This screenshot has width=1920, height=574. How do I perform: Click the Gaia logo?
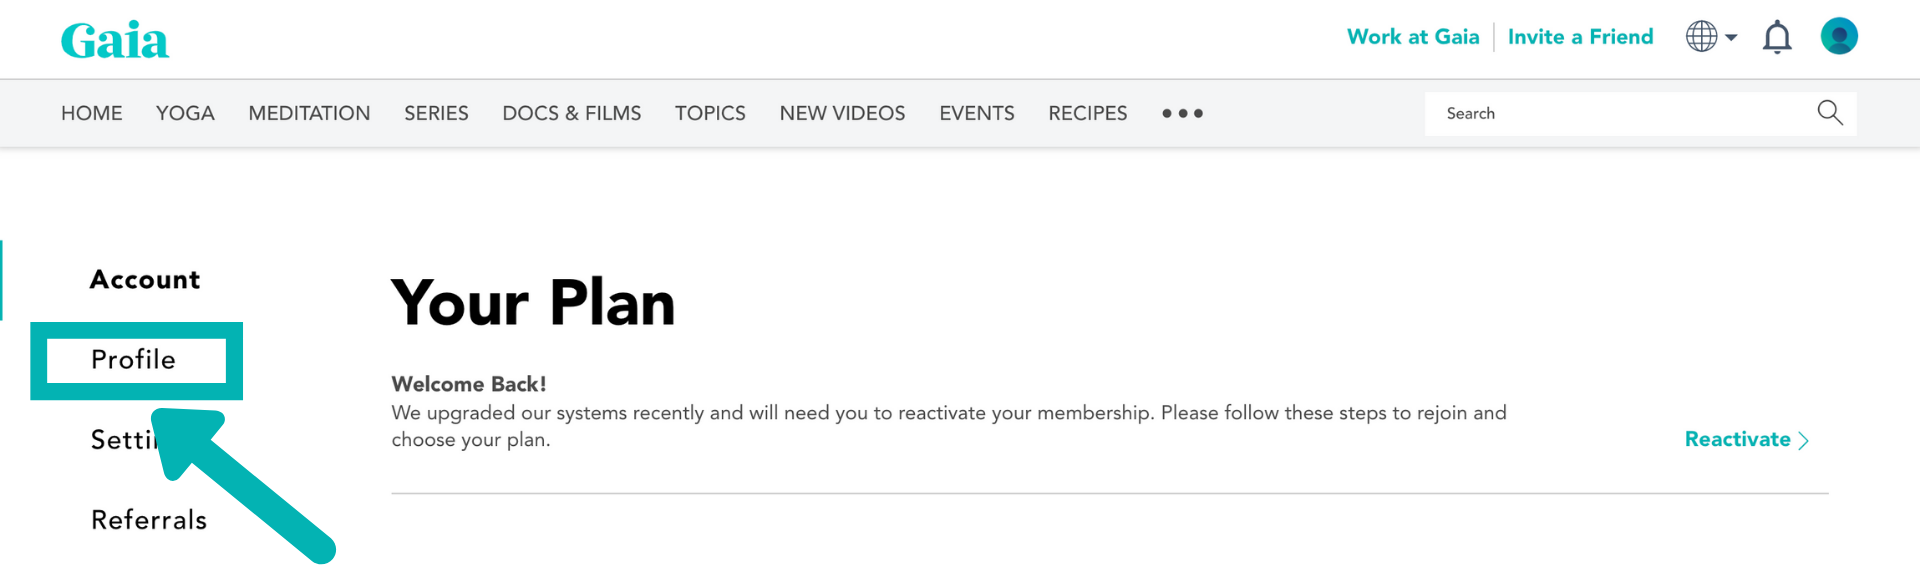point(115,40)
